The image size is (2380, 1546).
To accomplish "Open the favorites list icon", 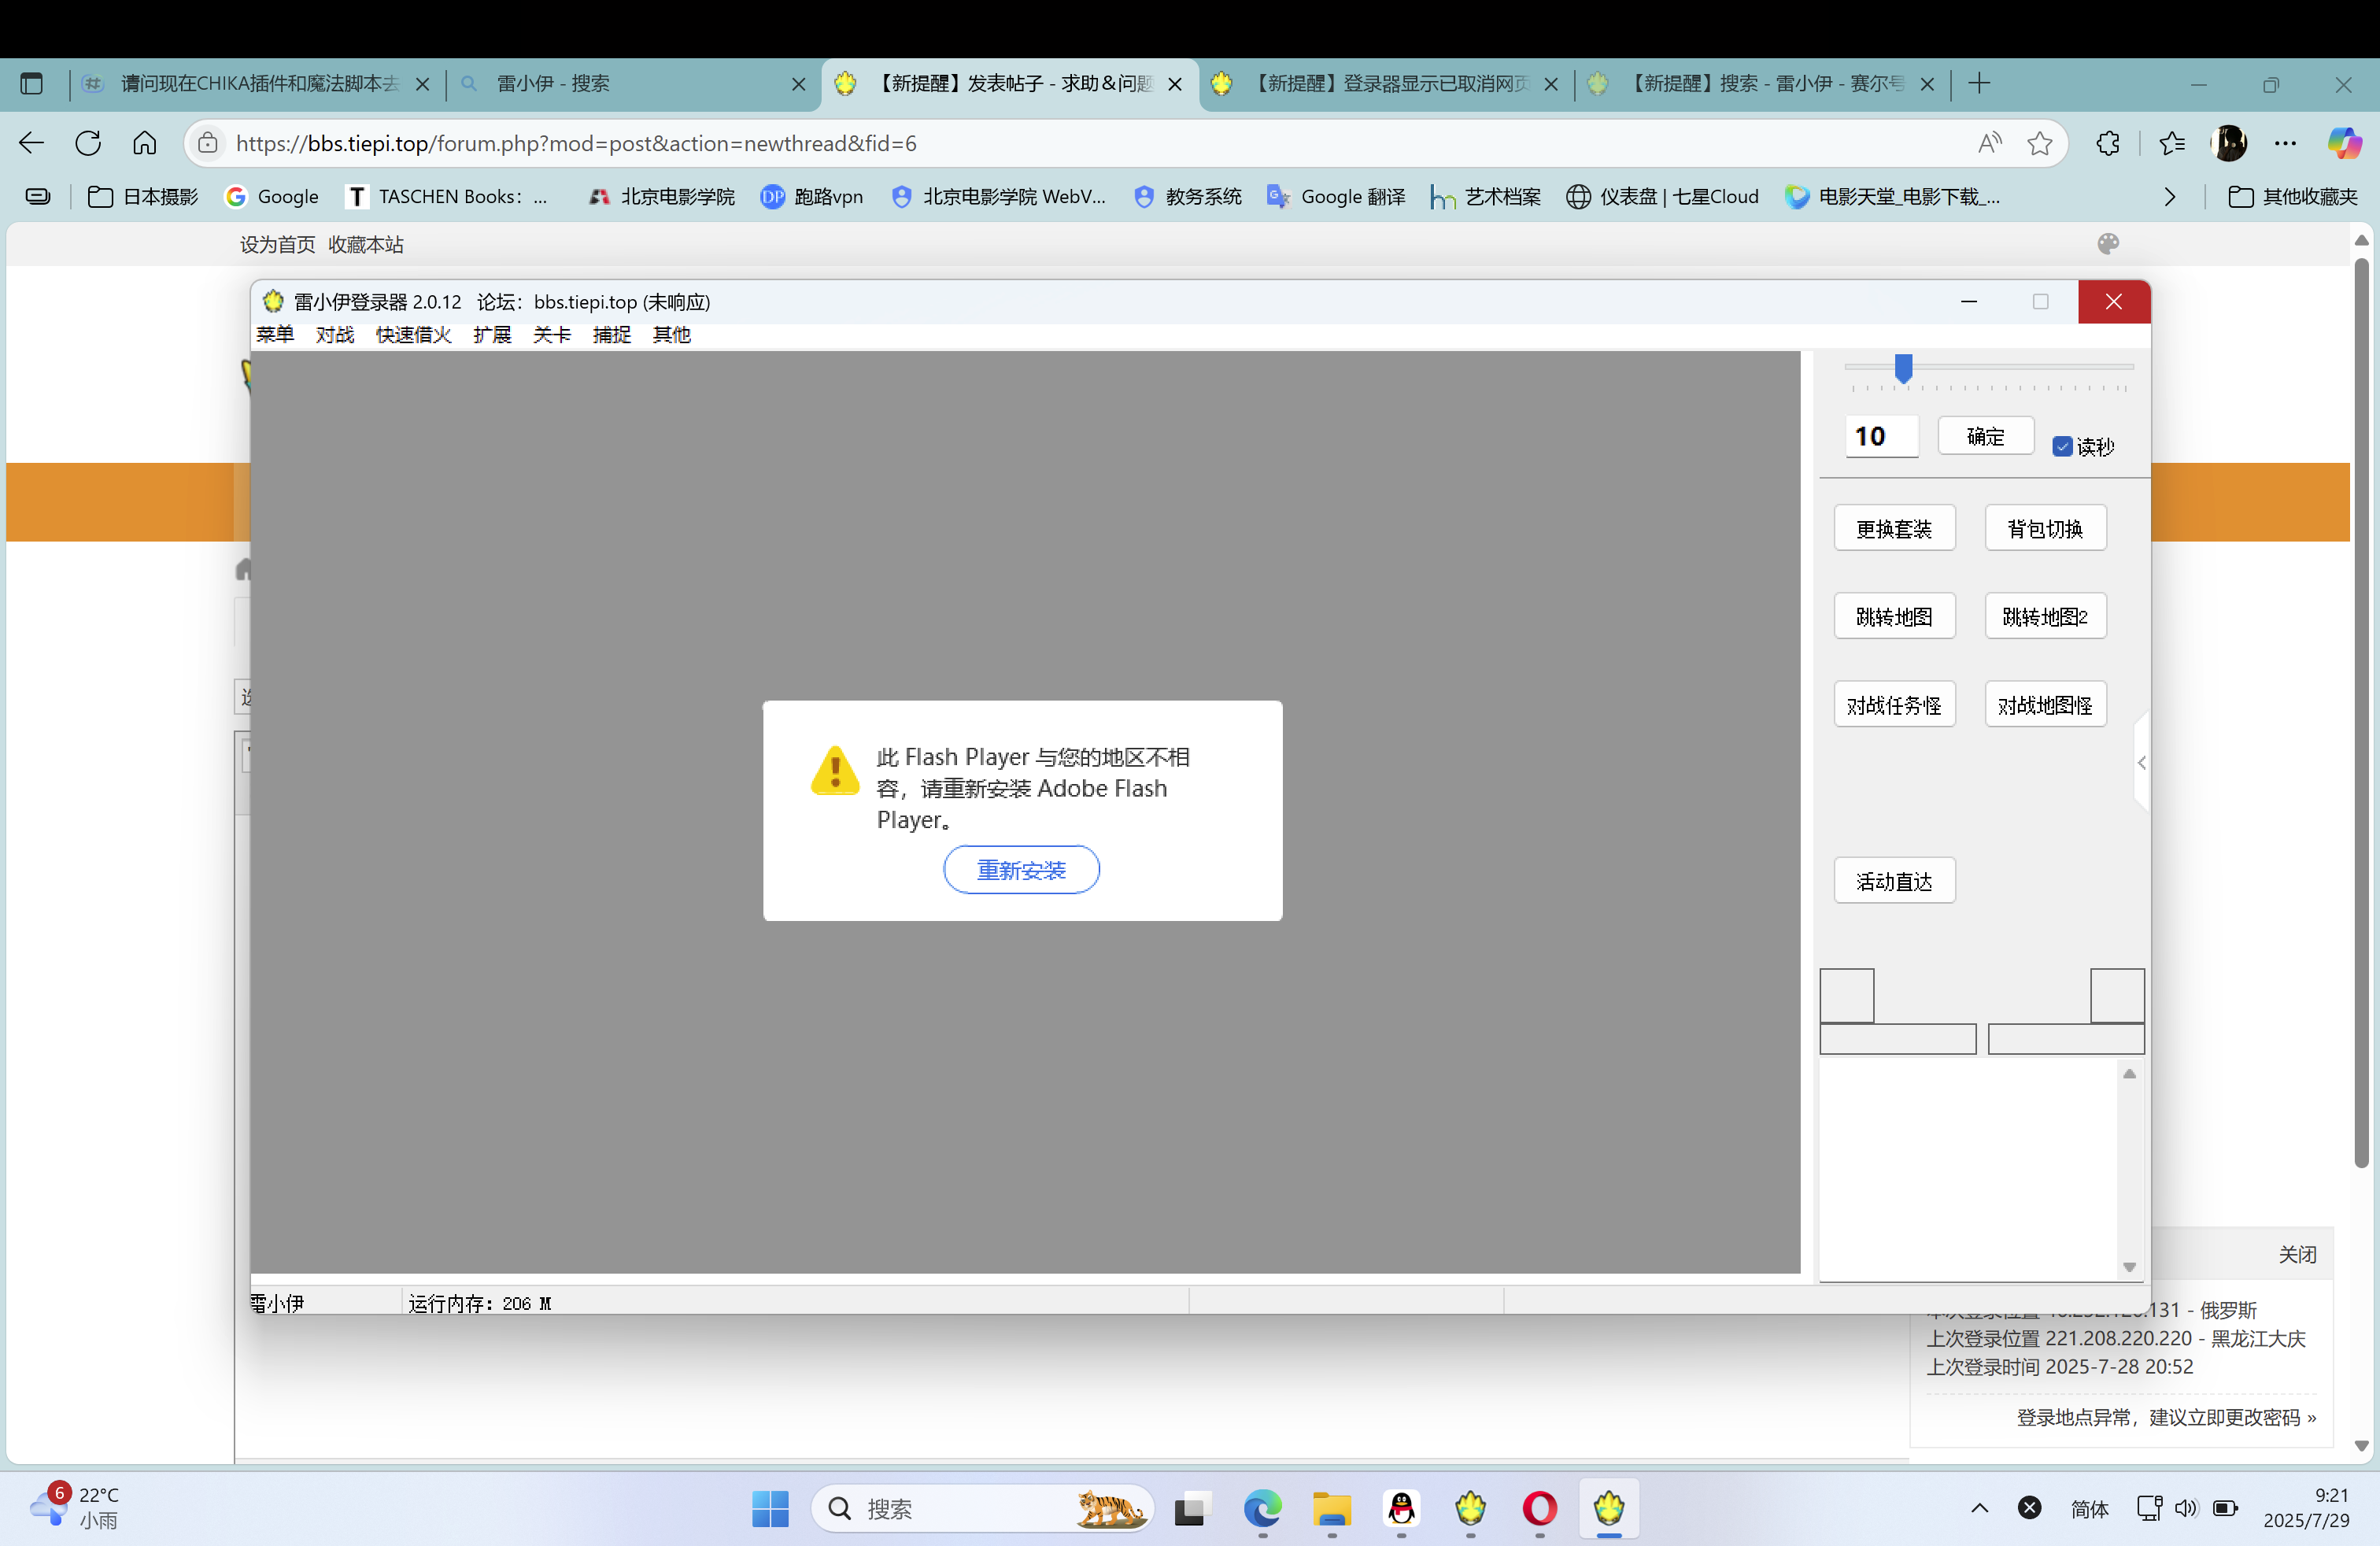I will coord(2172,143).
